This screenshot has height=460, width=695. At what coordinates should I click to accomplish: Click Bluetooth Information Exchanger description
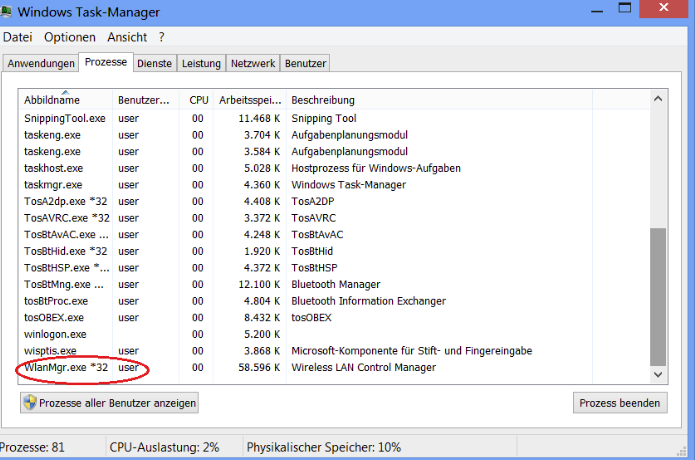click(368, 301)
